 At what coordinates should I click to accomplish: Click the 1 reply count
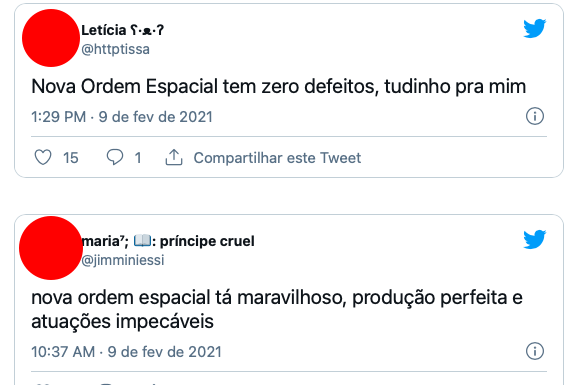click(x=138, y=158)
